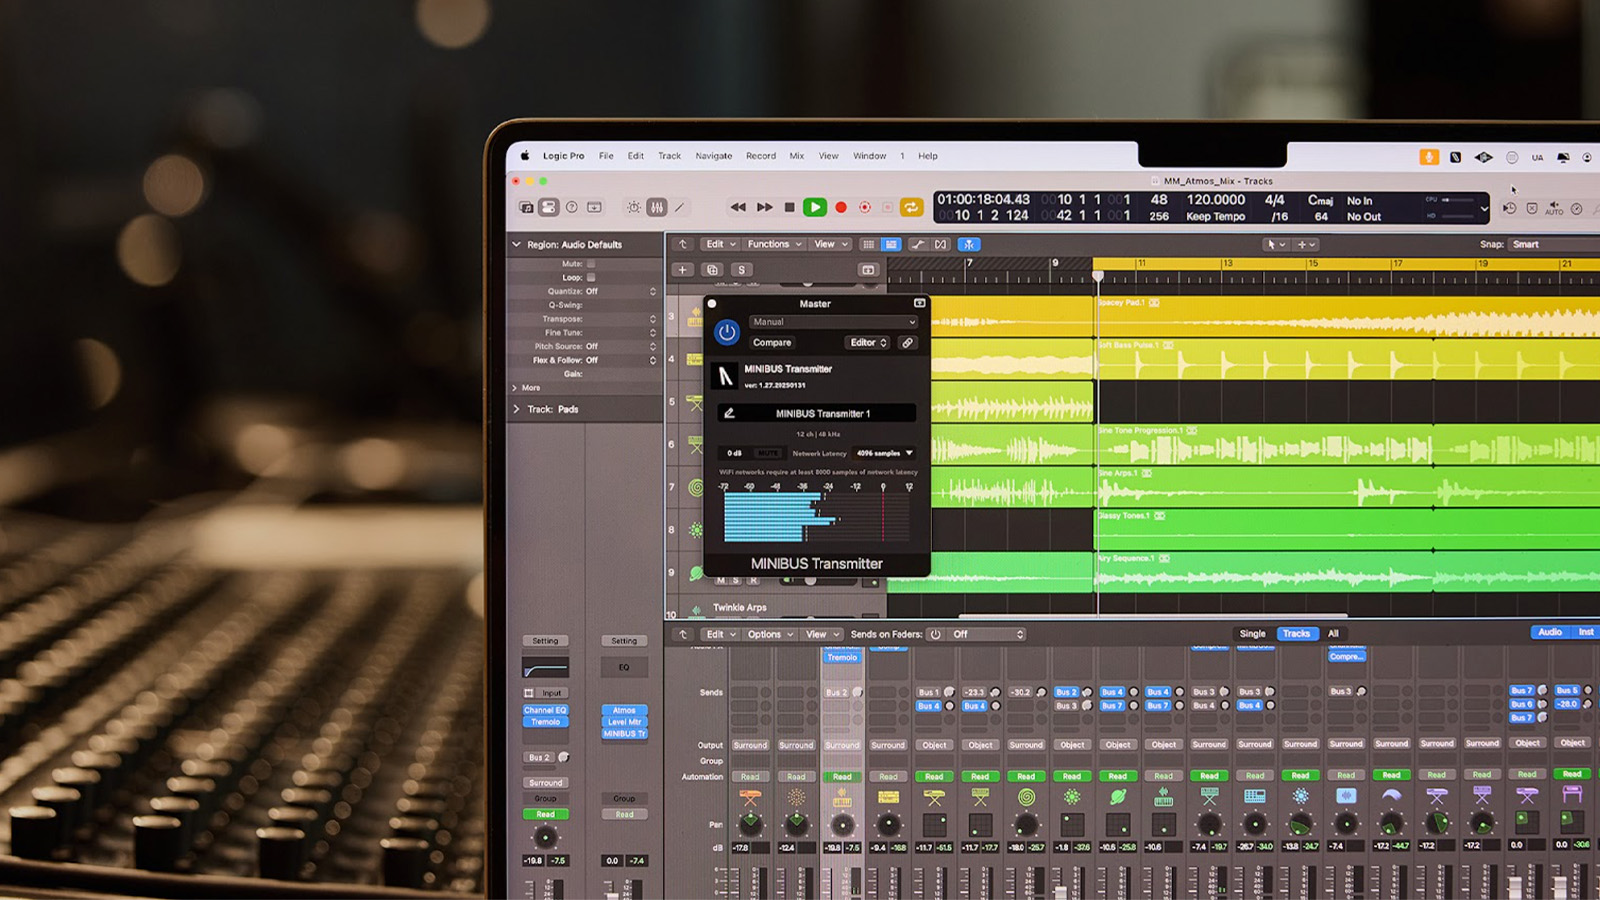Open the Apple menu
This screenshot has height=900, width=1600.
pos(524,156)
